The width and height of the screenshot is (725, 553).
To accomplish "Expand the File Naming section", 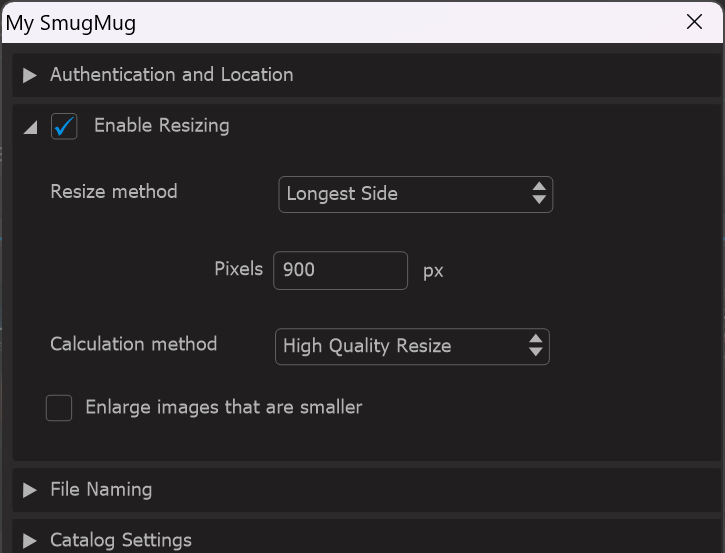I will point(30,490).
